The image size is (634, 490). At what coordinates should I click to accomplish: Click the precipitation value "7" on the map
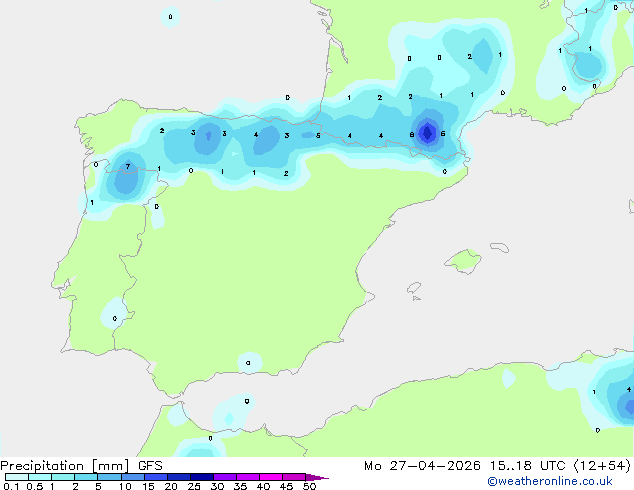pos(128,167)
